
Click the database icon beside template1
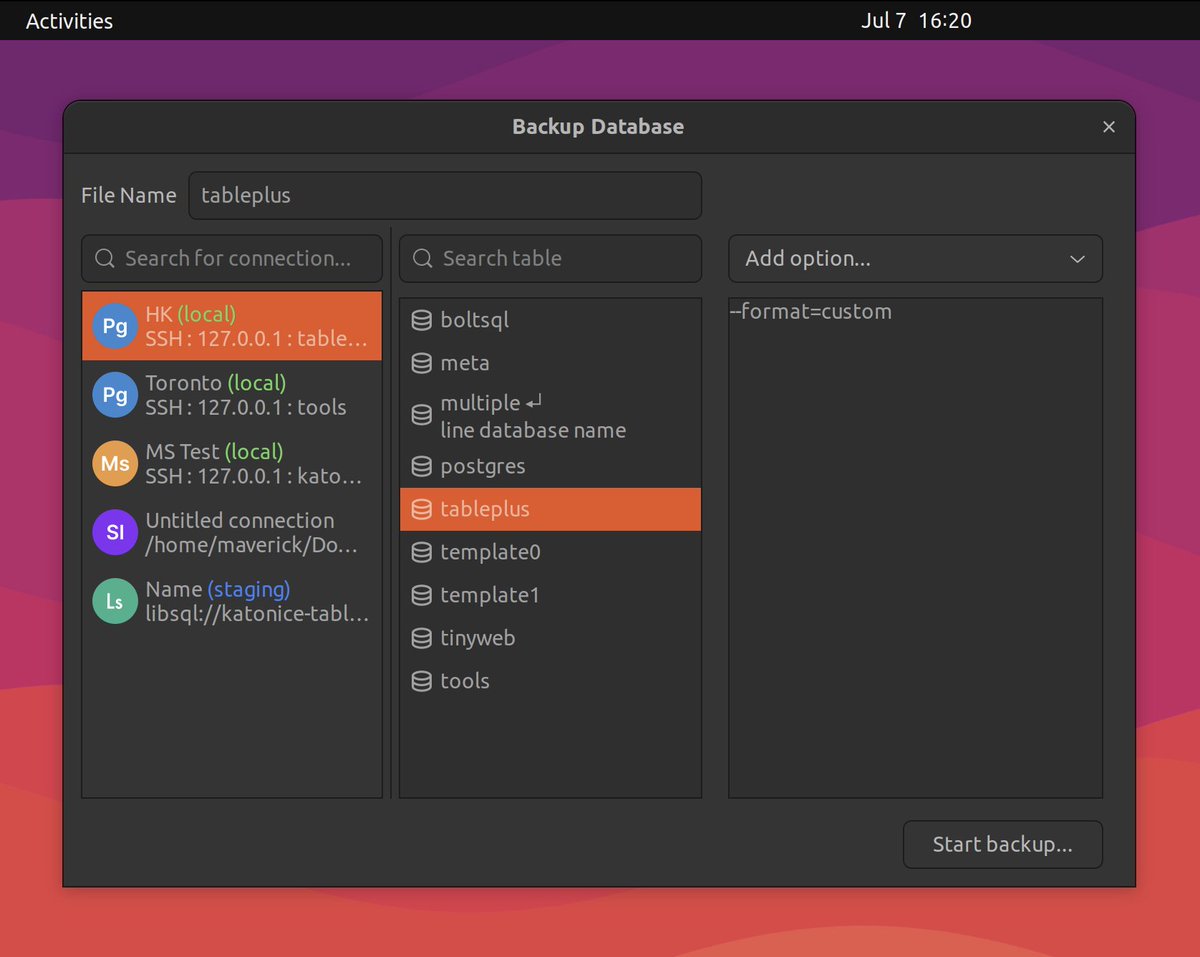tap(422, 595)
